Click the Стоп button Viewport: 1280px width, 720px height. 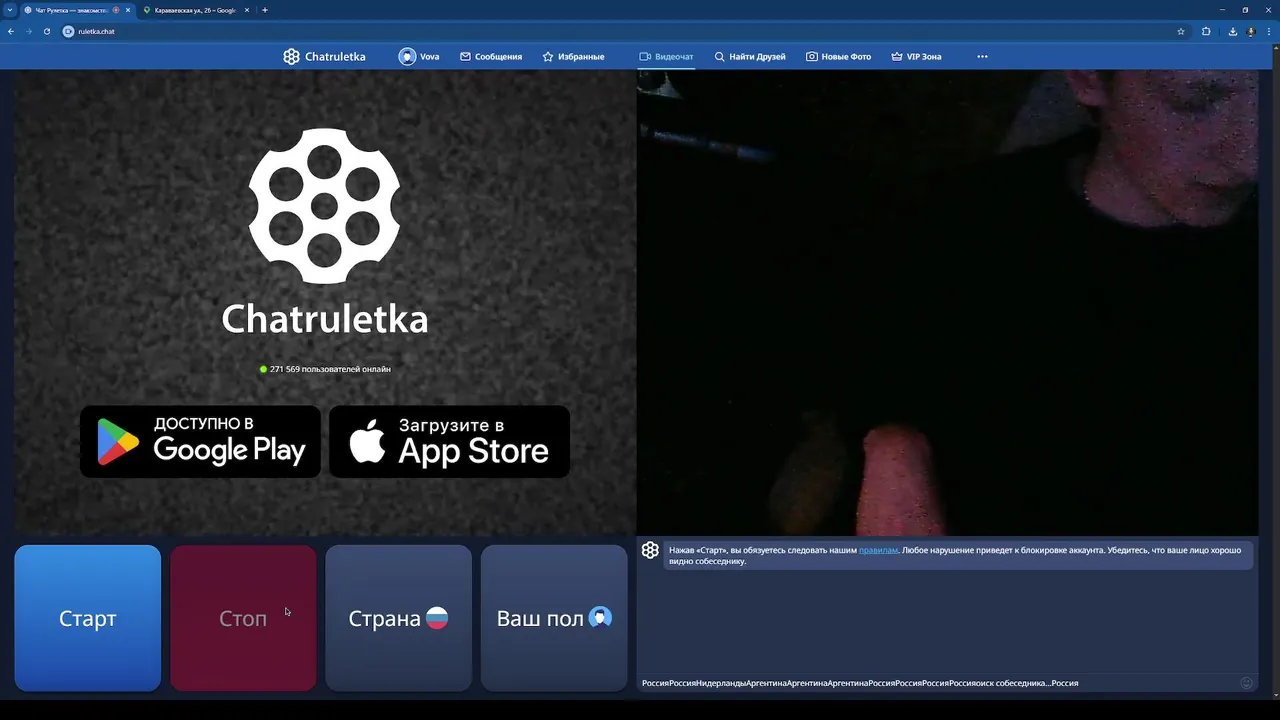pyautogui.click(x=243, y=618)
